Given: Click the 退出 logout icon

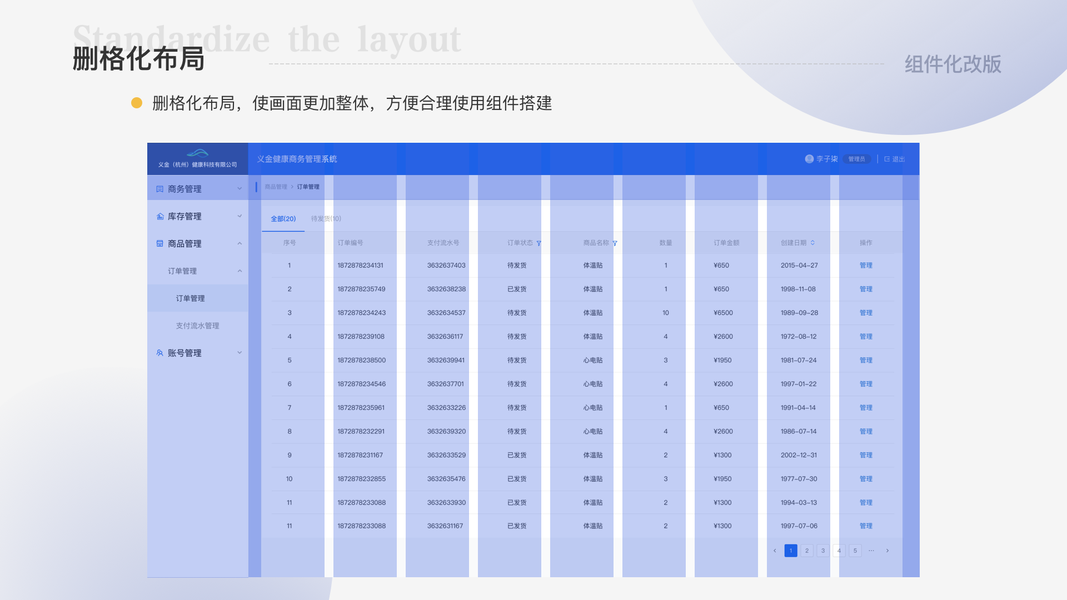Looking at the screenshot, I should [x=887, y=159].
